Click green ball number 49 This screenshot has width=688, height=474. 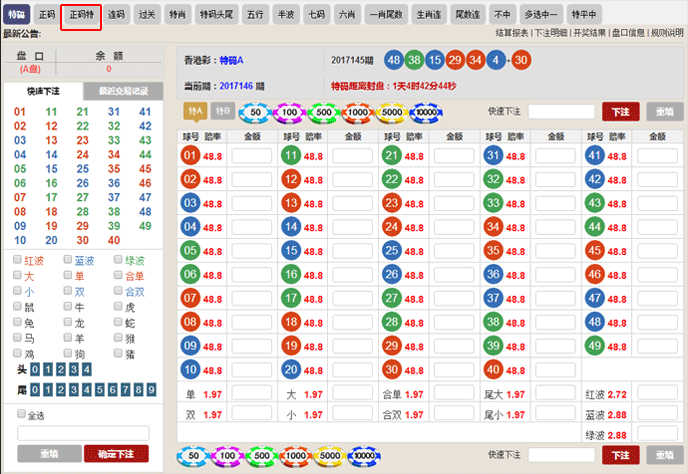pos(595,346)
